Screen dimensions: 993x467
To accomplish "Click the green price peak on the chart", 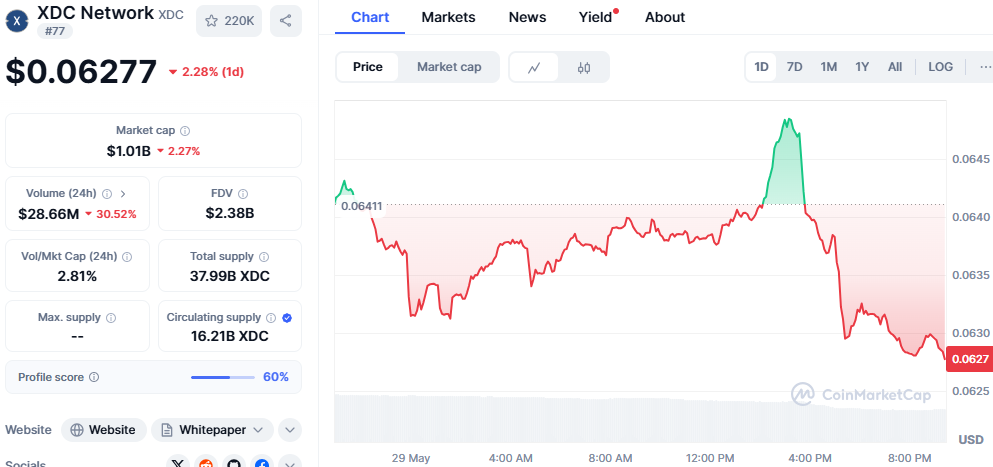I will coord(787,120).
